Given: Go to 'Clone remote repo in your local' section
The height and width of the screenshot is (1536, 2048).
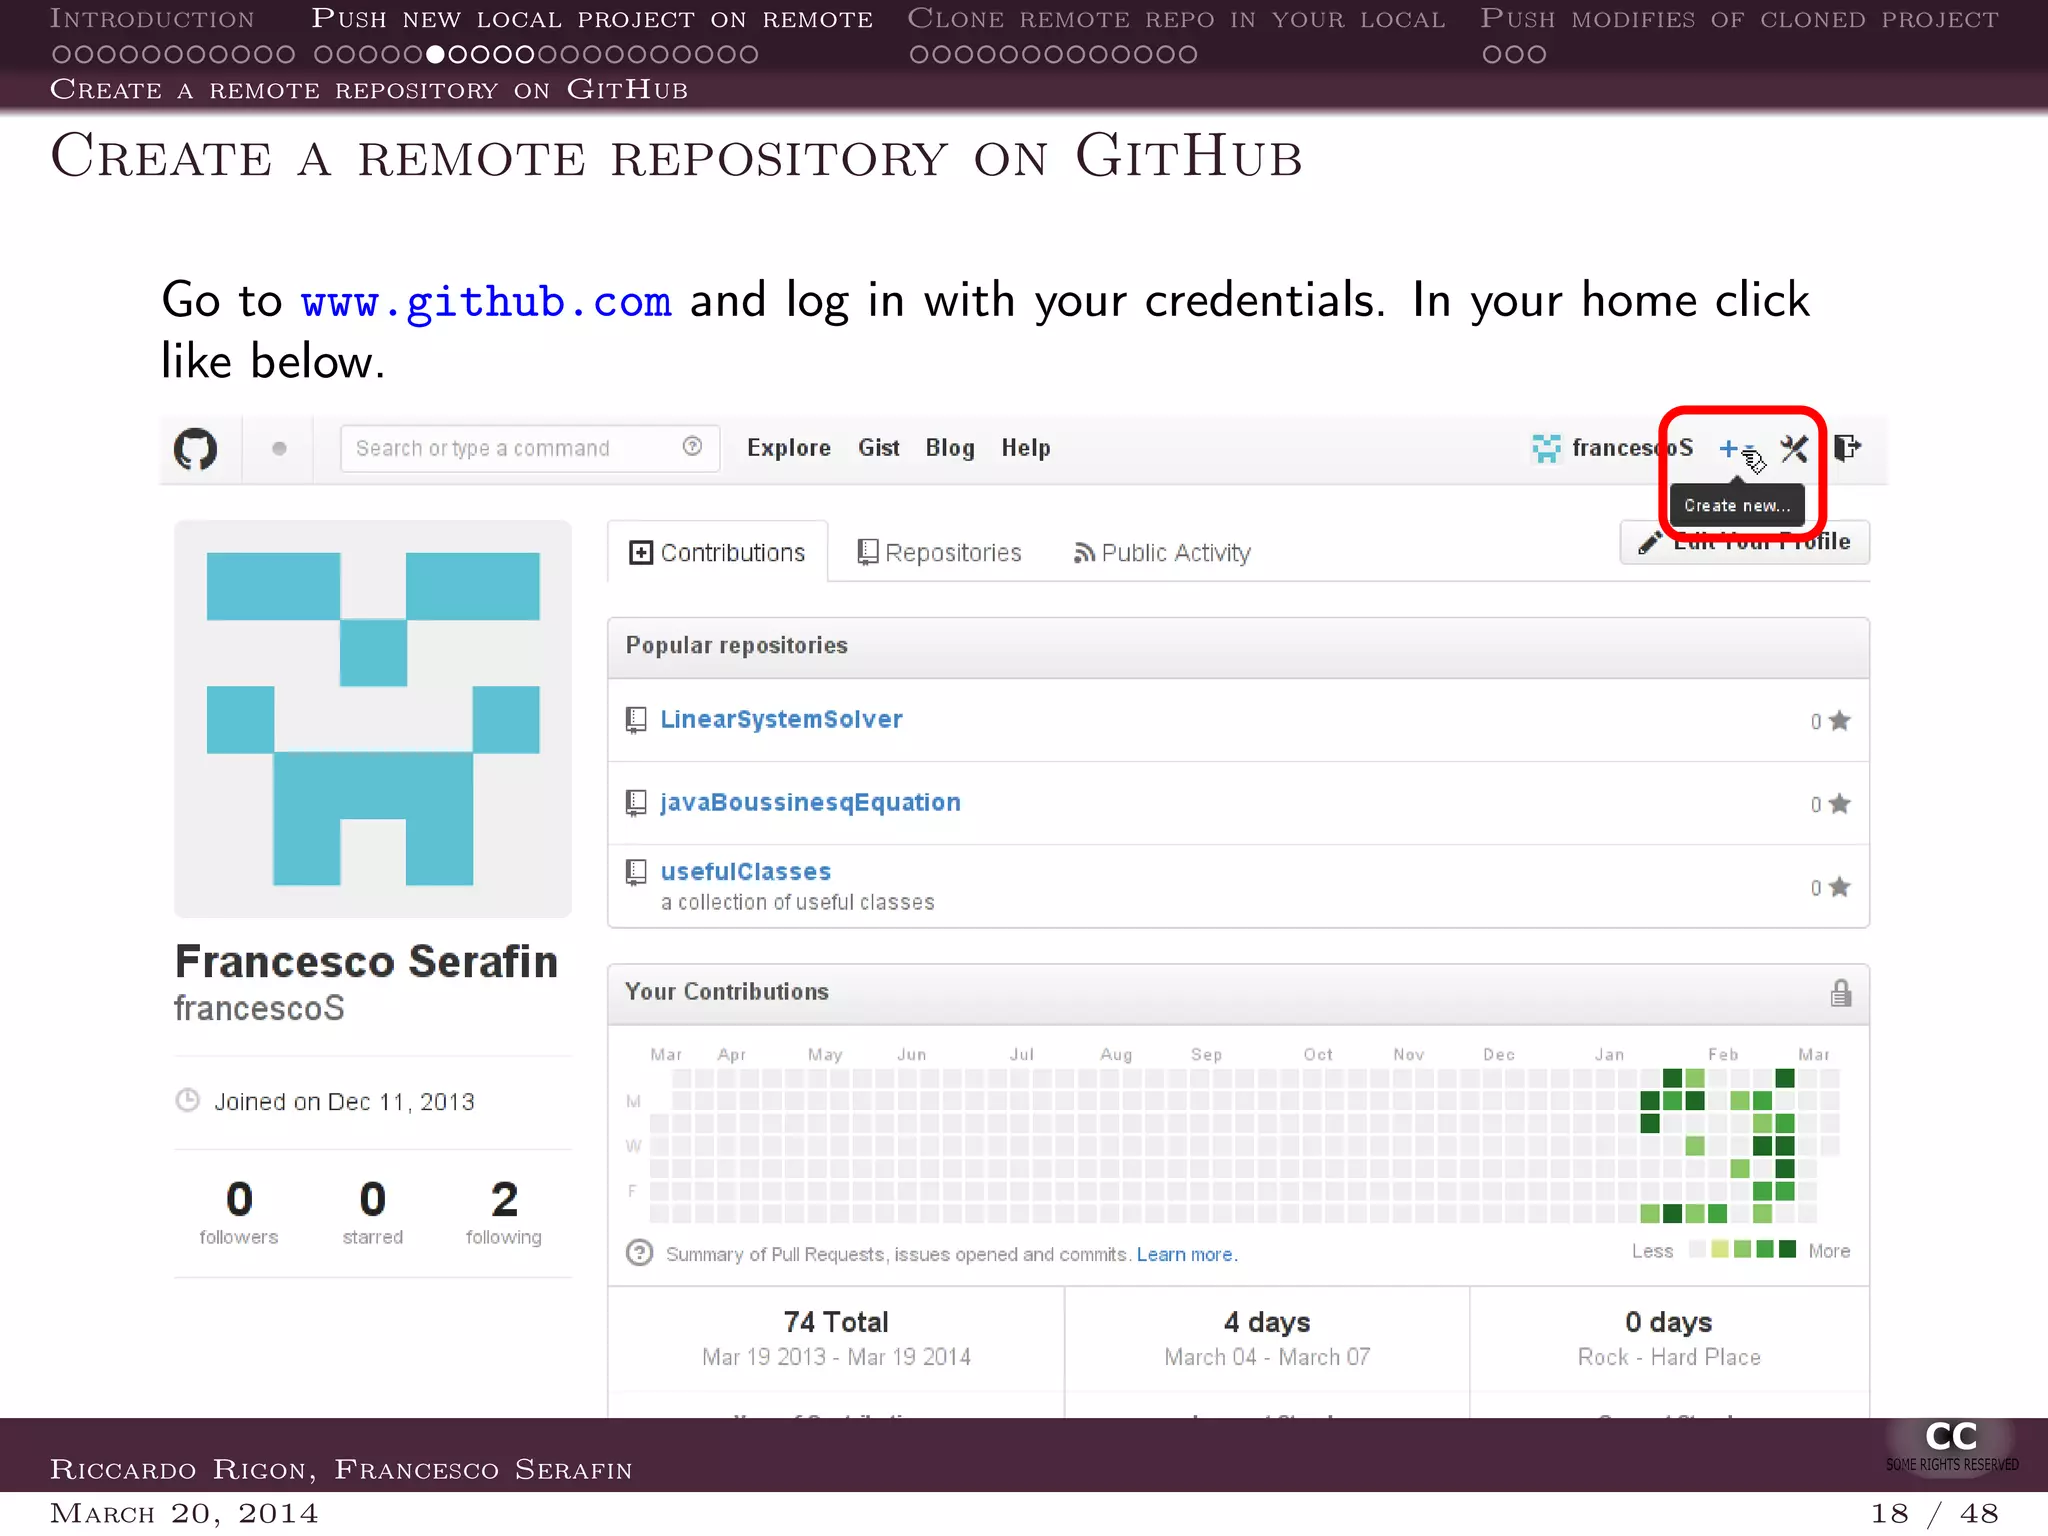Looking at the screenshot, I should (x=1176, y=18).
